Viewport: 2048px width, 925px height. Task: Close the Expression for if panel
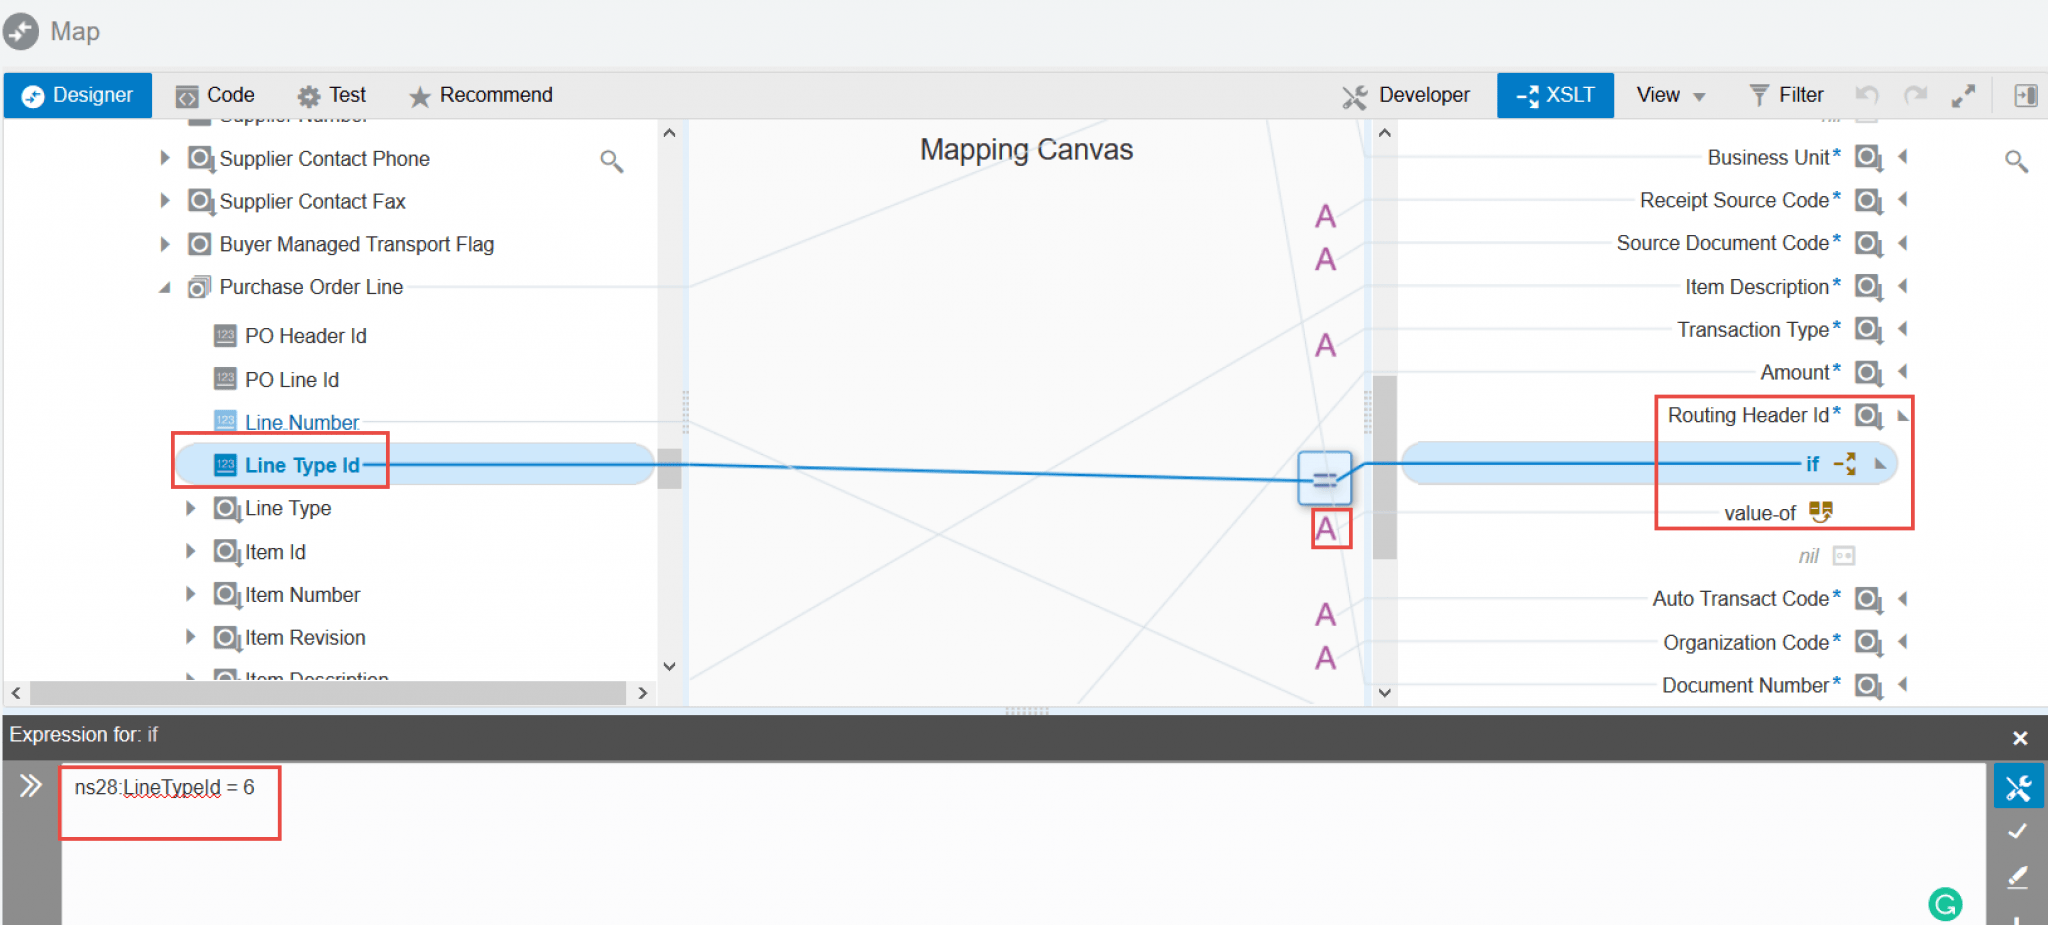(2020, 737)
